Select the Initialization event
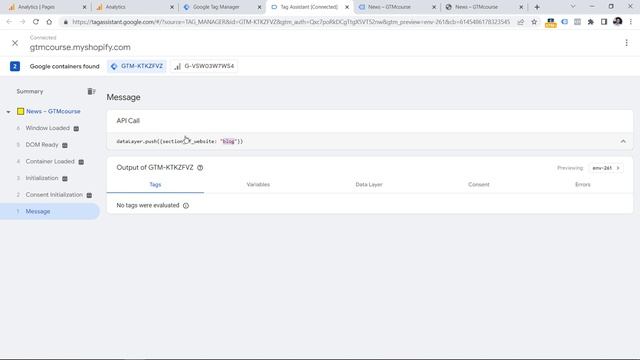This screenshot has height=360, width=640. (x=42, y=178)
